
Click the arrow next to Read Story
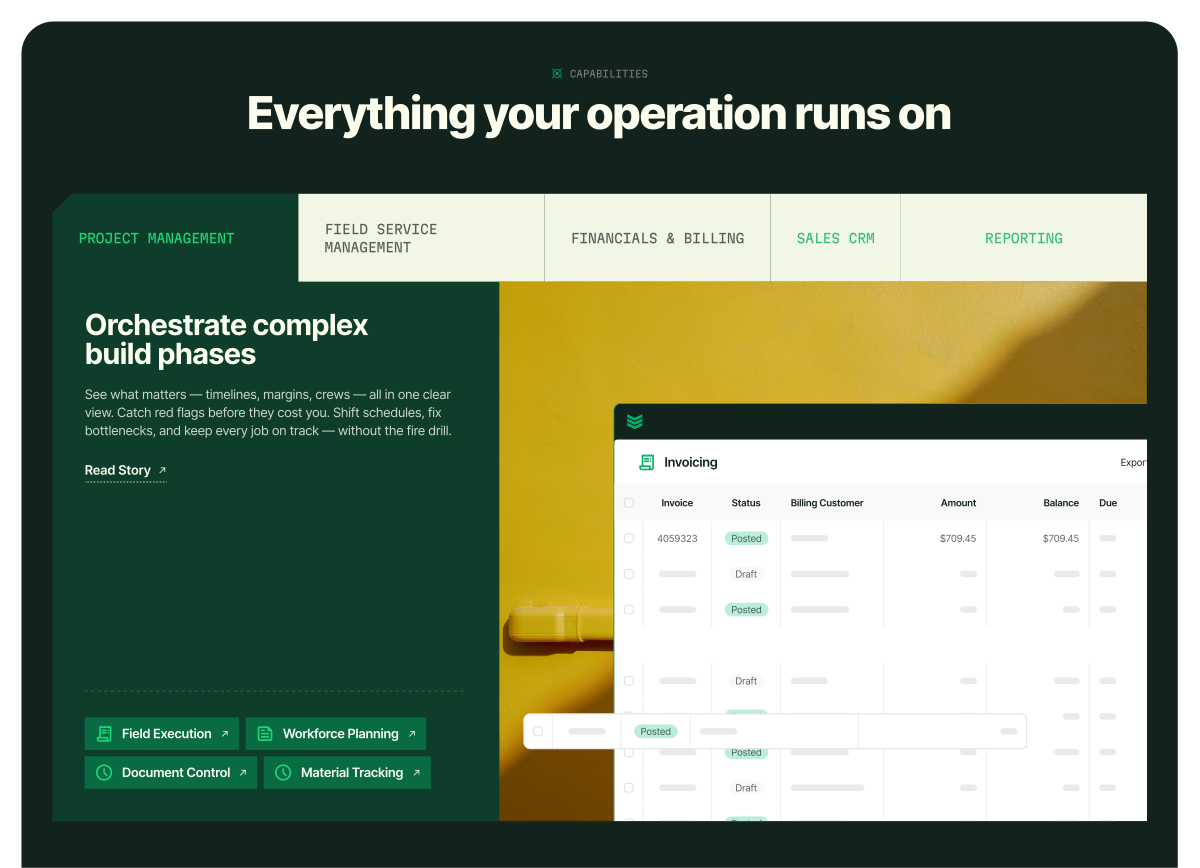click(x=163, y=470)
